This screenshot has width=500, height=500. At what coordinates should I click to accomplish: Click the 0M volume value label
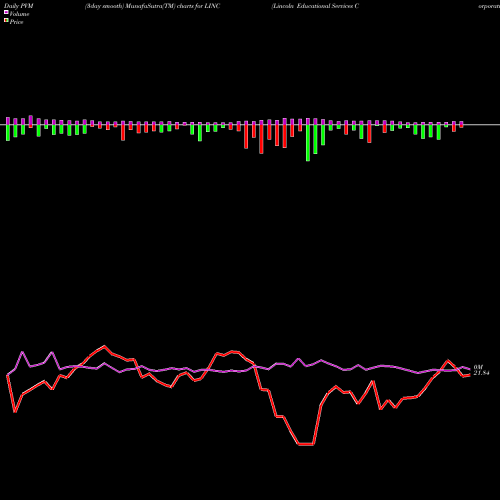pyautogui.click(x=478, y=367)
